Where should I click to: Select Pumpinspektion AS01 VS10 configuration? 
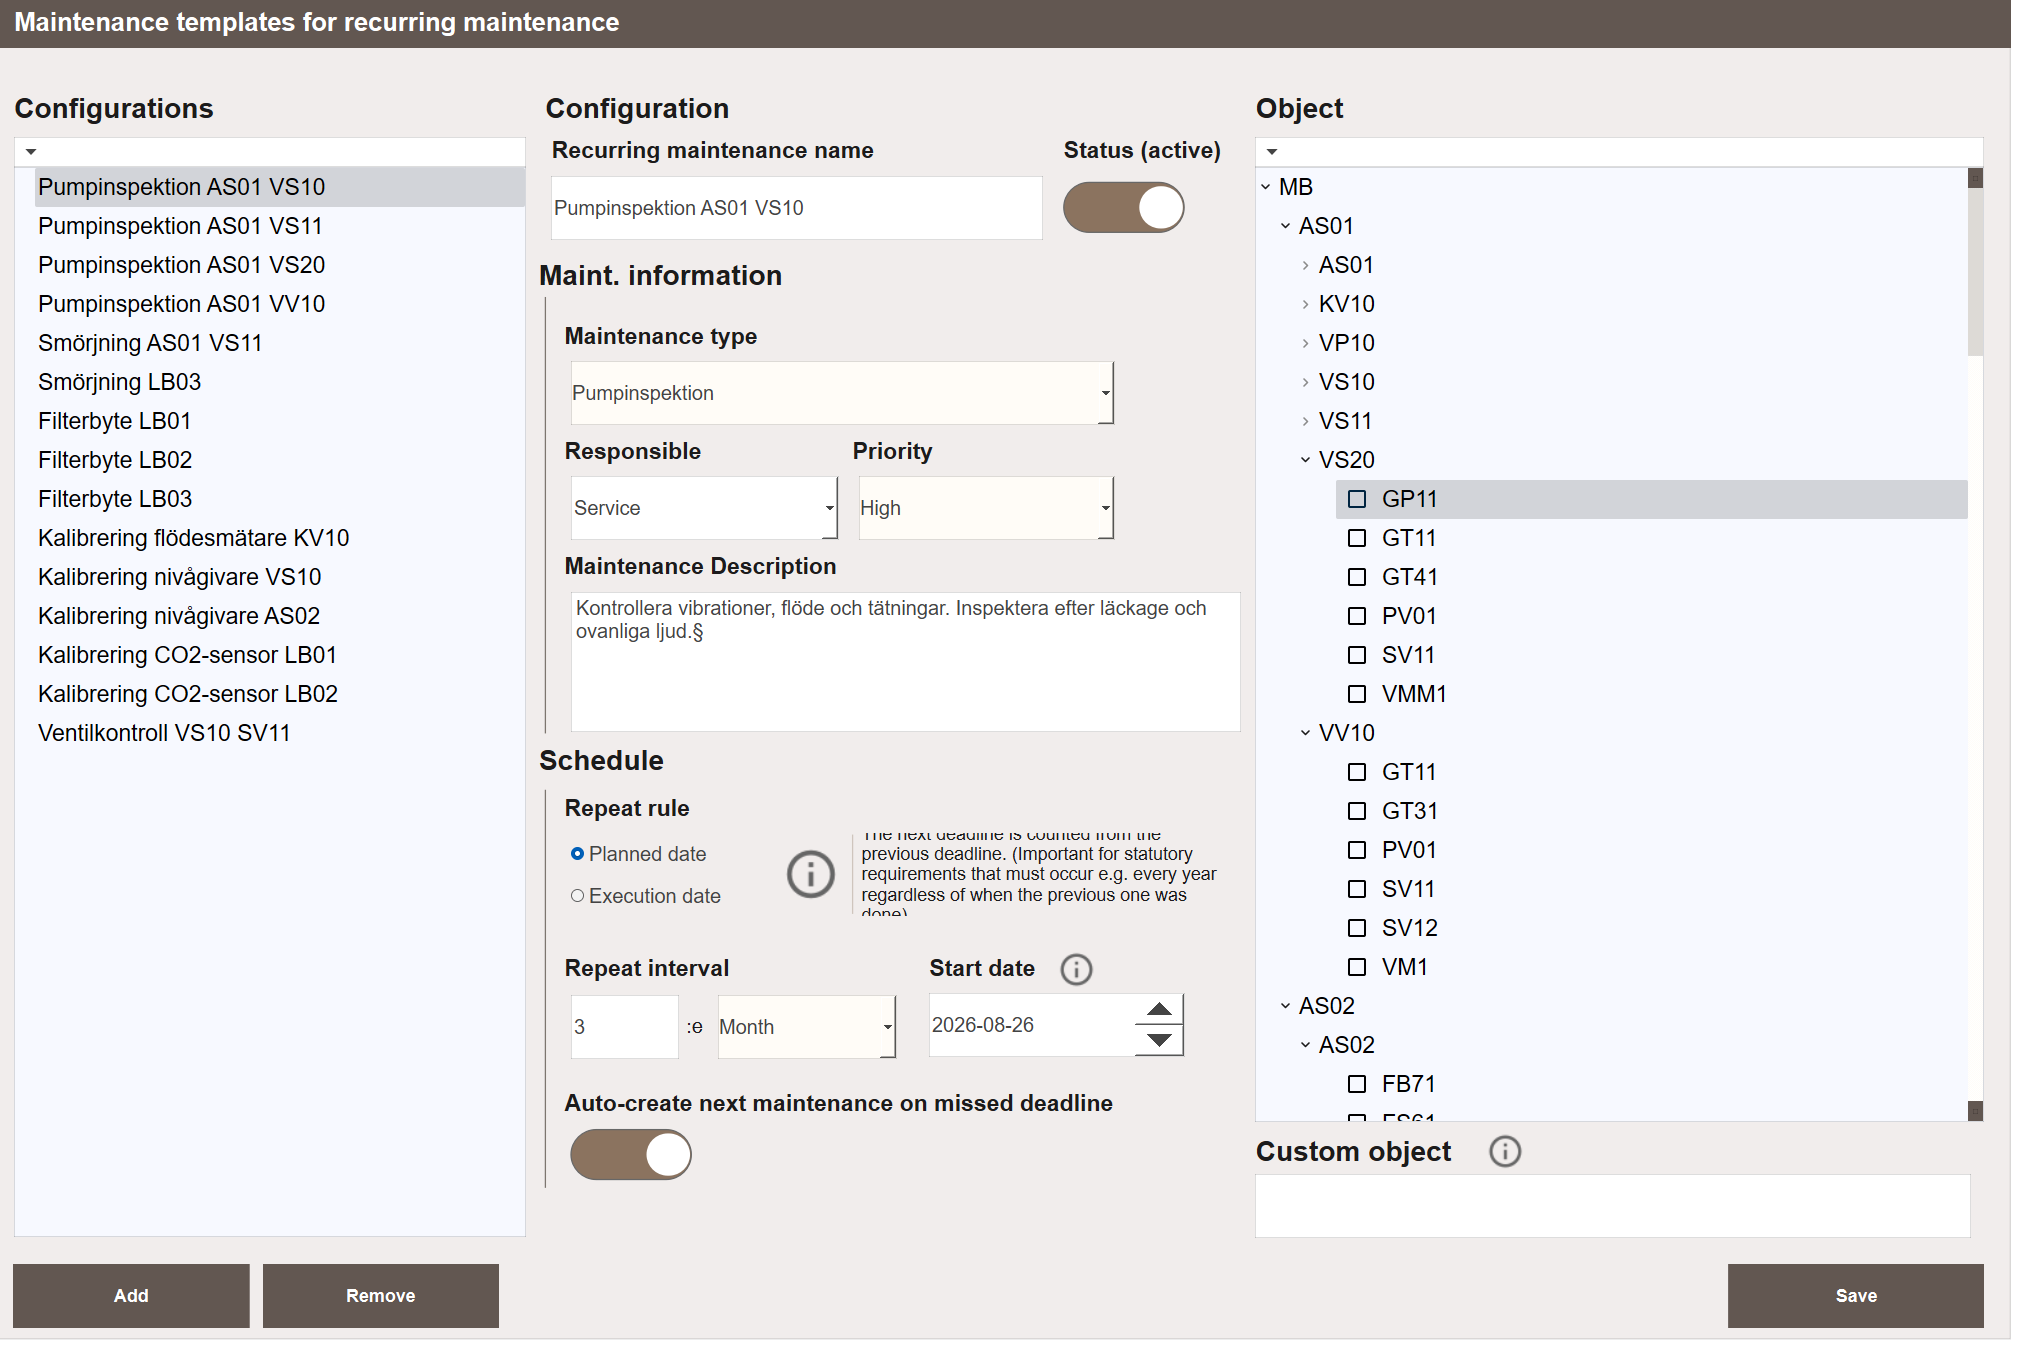click(280, 187)
